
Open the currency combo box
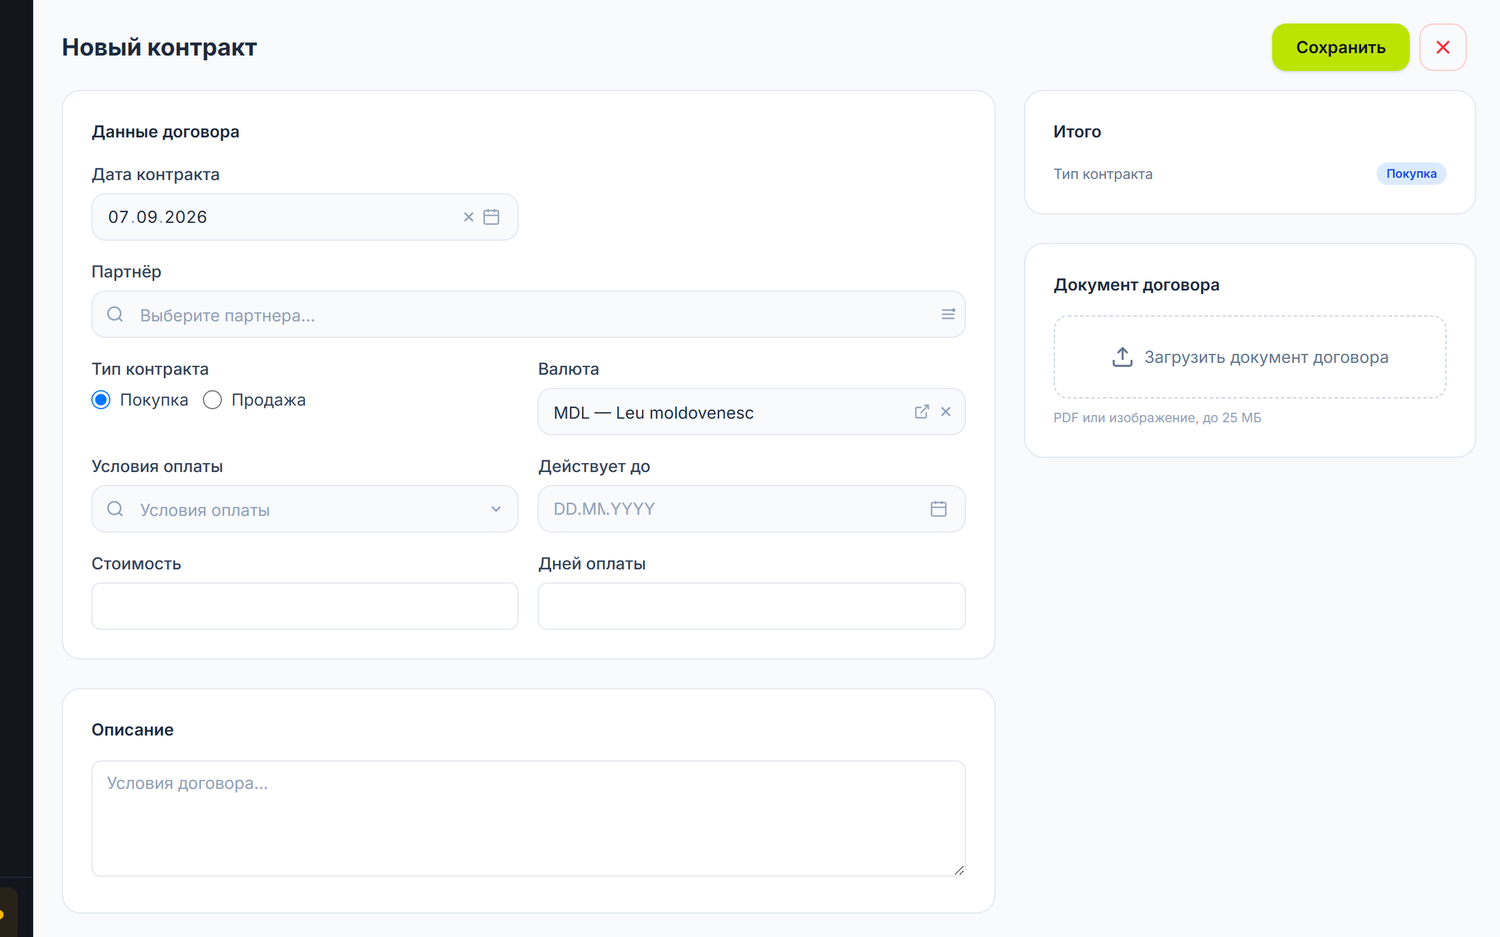[x=751, y=412]
